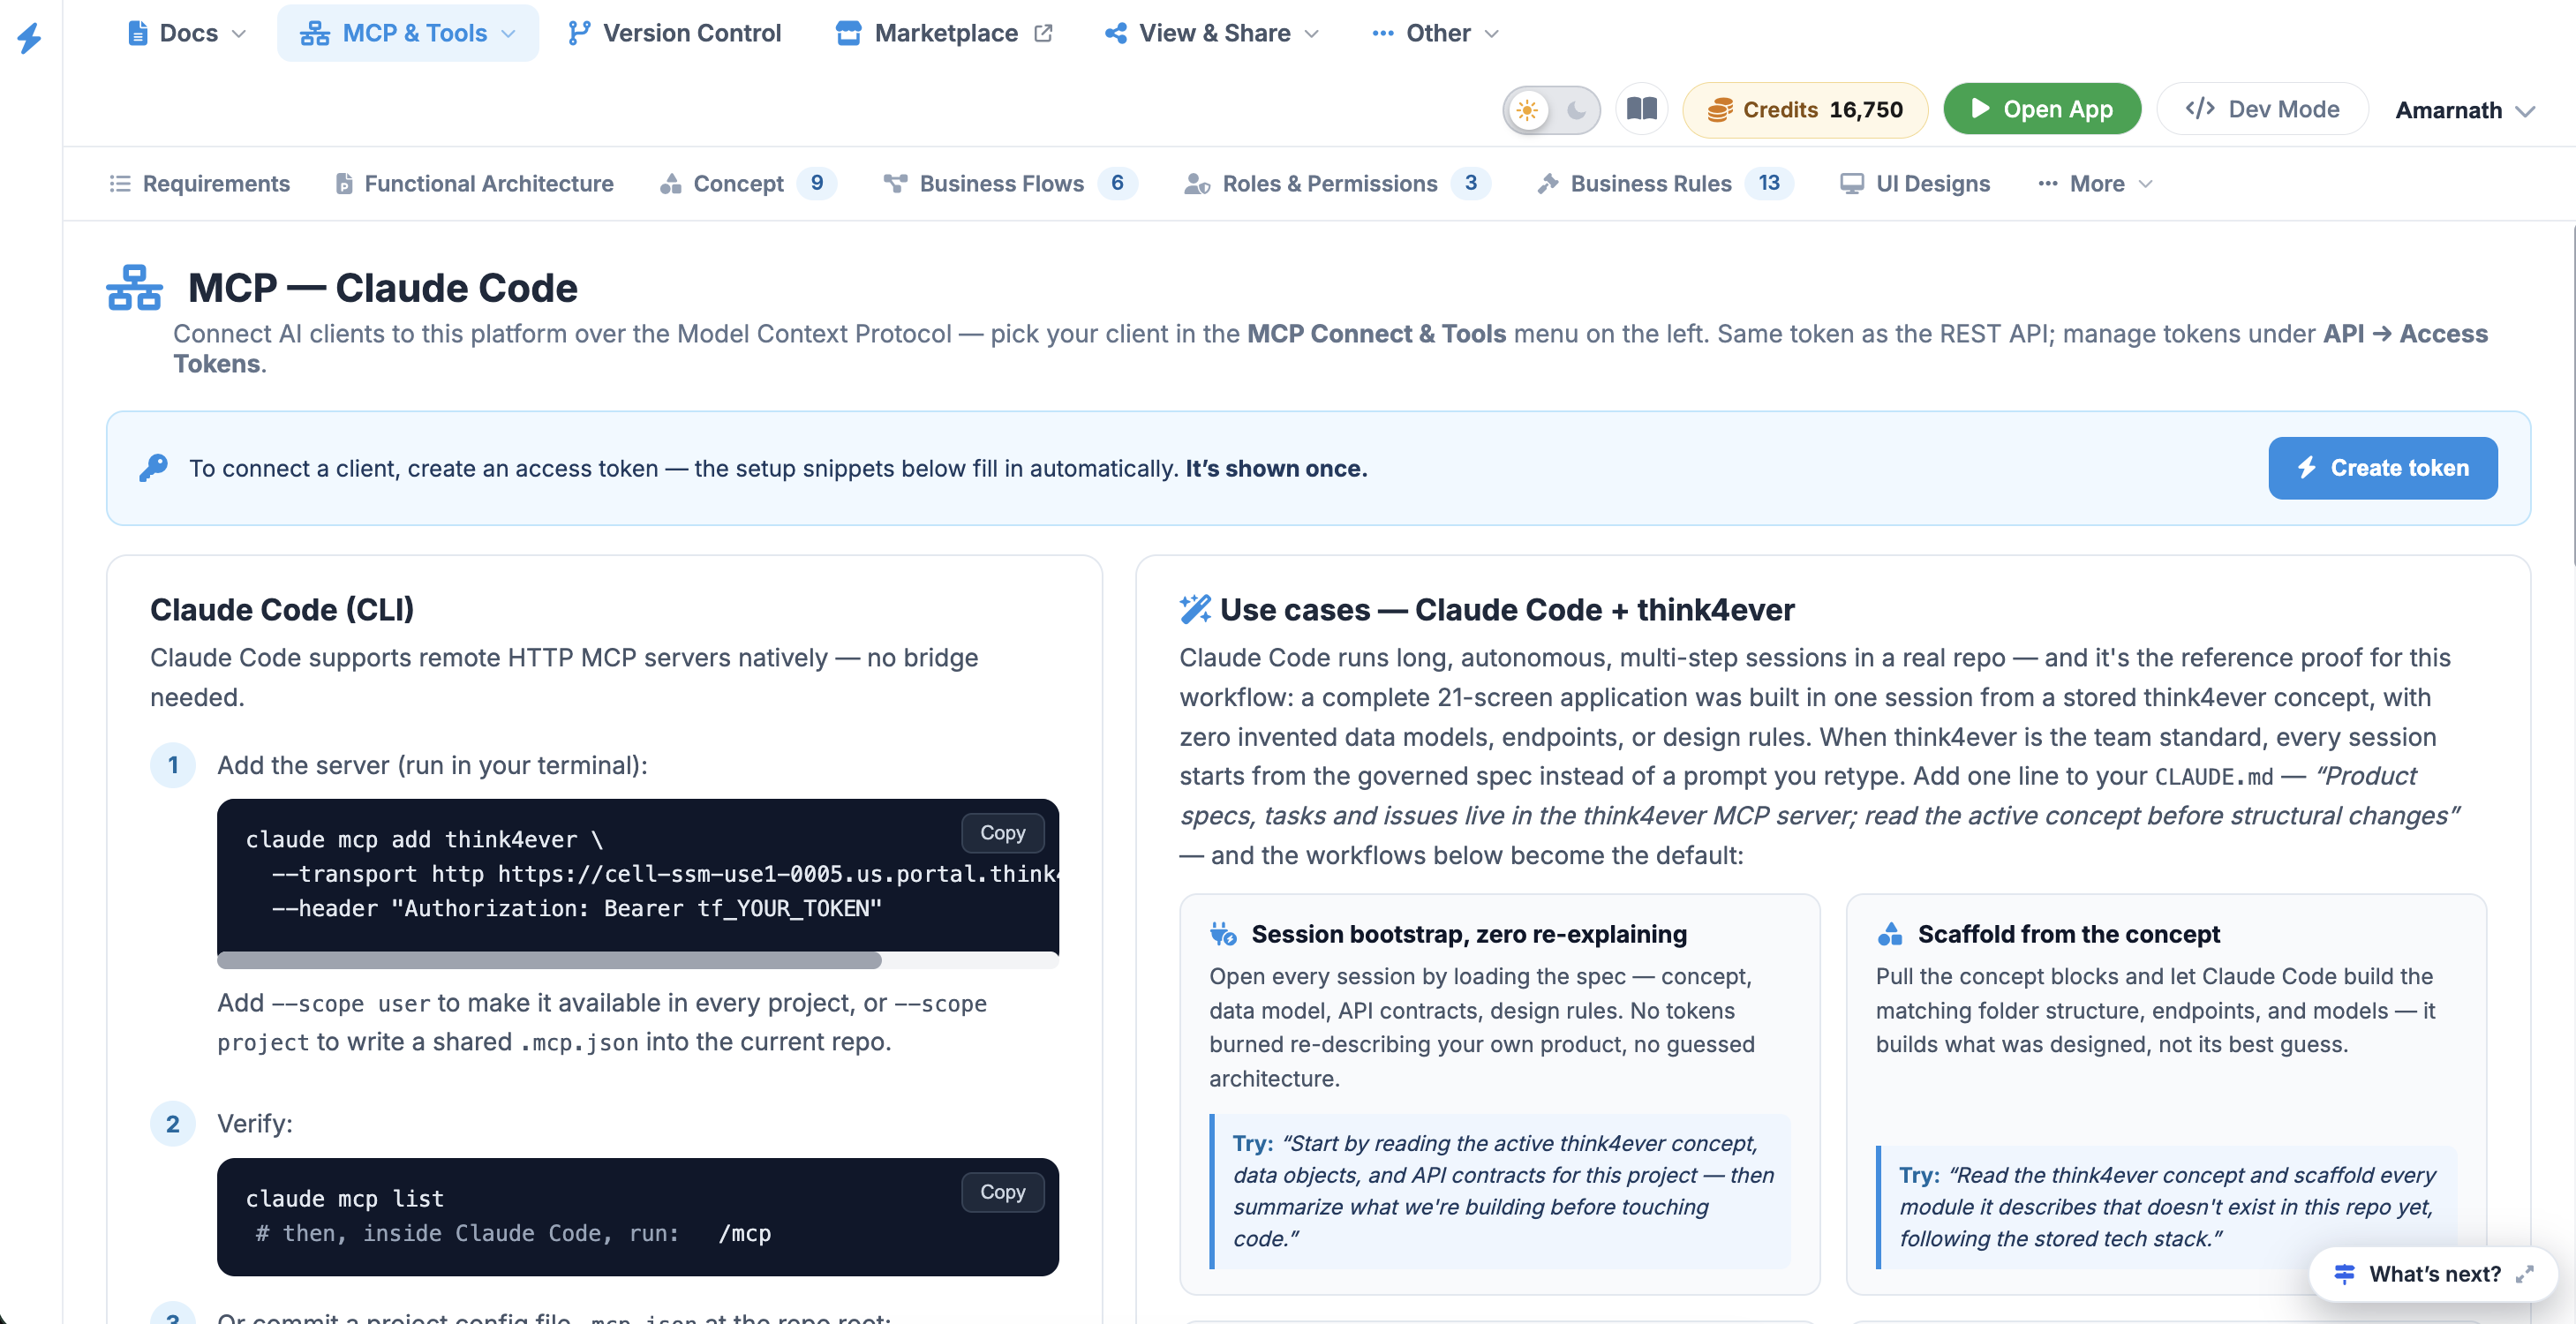The image size is (2576, 1324).
Task: Open Version Control page
Action: tap(674, 33)
